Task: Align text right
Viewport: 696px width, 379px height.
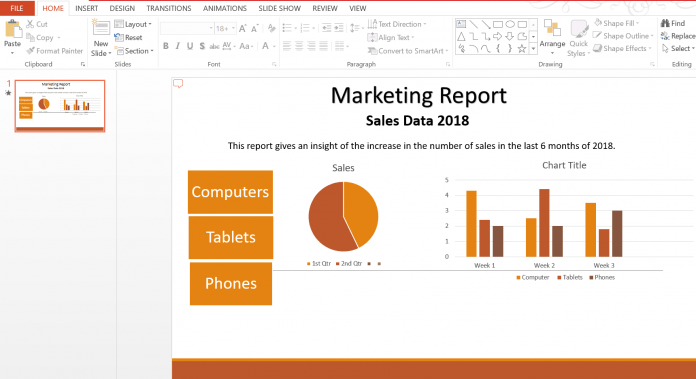Action: [x=312, y=46]
